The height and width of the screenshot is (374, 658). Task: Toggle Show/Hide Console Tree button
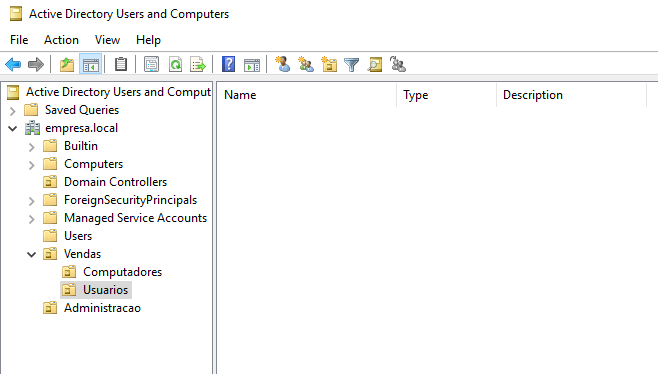click(x=91, y=65)
